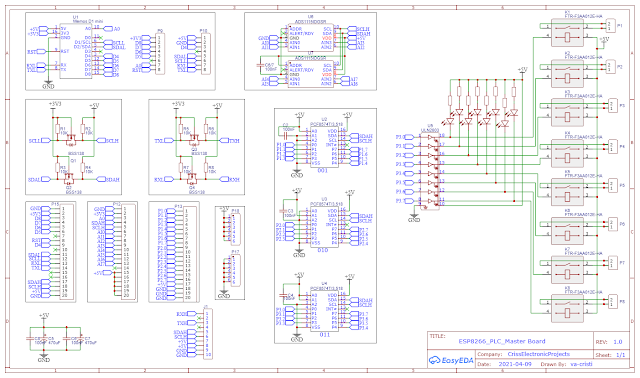Select output connector P3
The image size is (640, 378).
pyautogui.click(x=612, y=105)
